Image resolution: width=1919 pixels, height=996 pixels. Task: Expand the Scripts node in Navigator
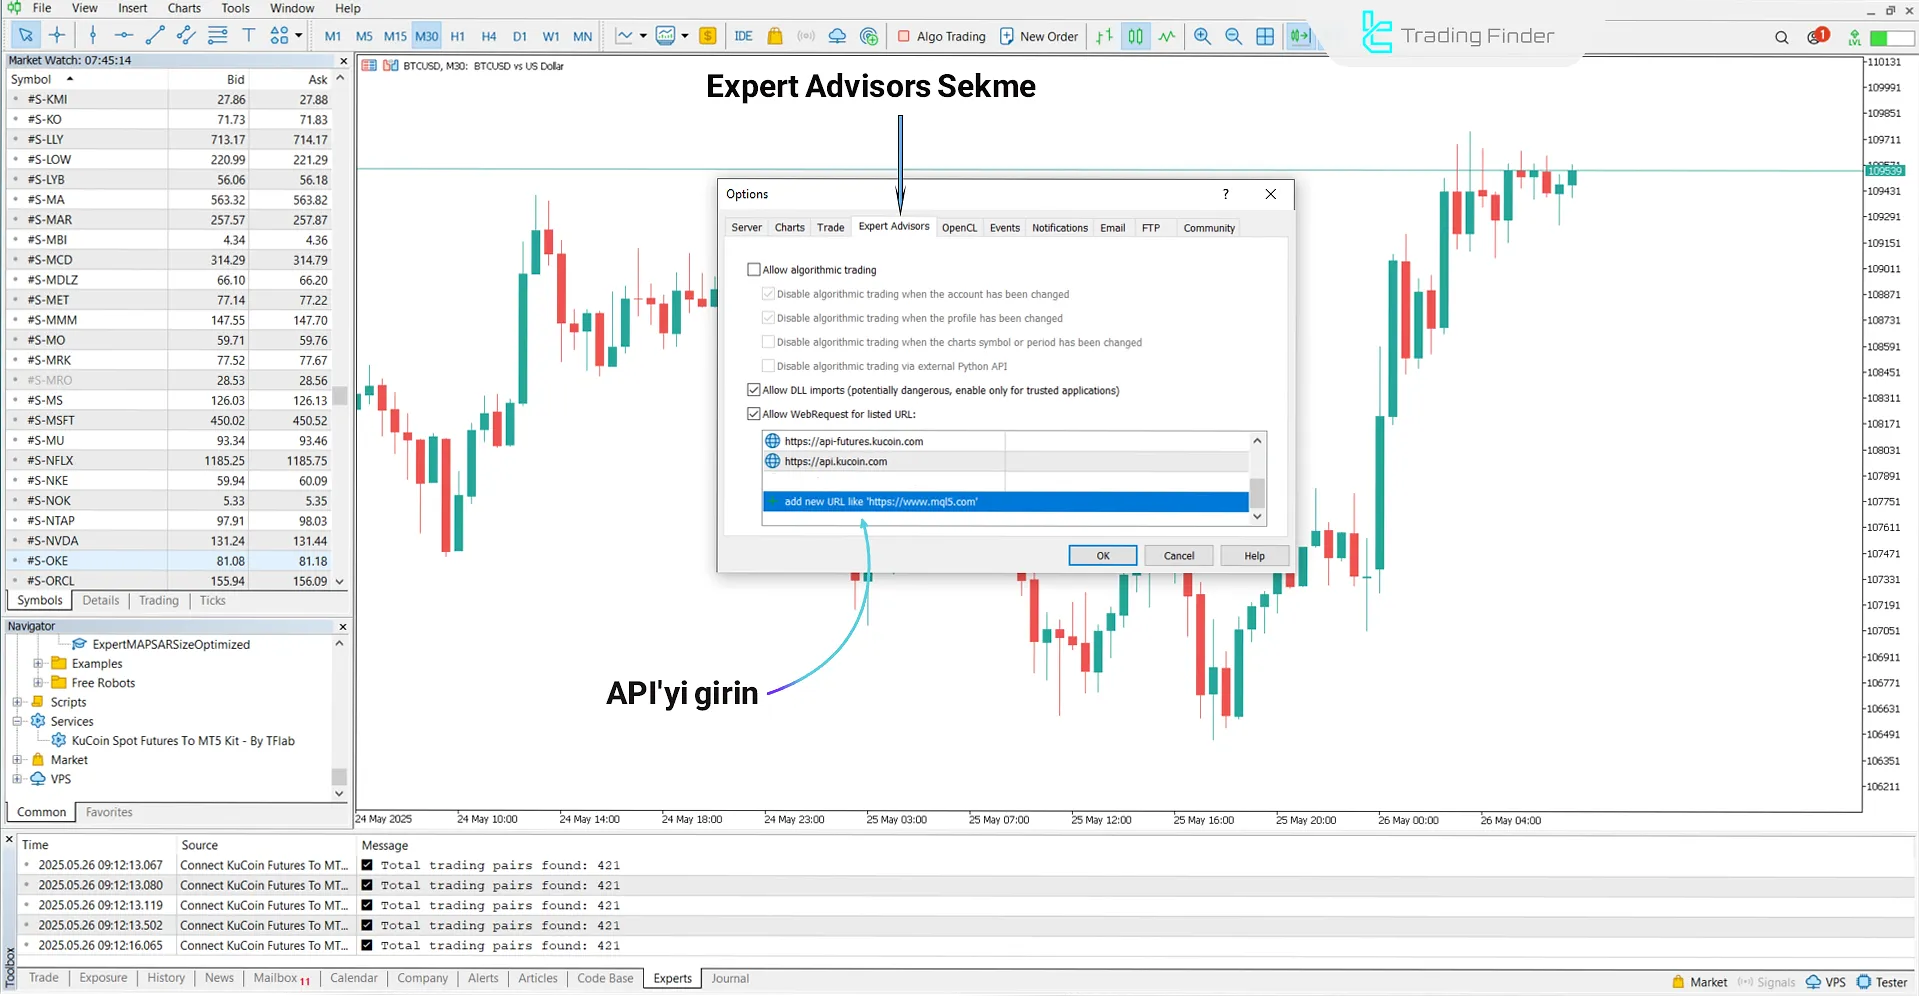[17, 702]
